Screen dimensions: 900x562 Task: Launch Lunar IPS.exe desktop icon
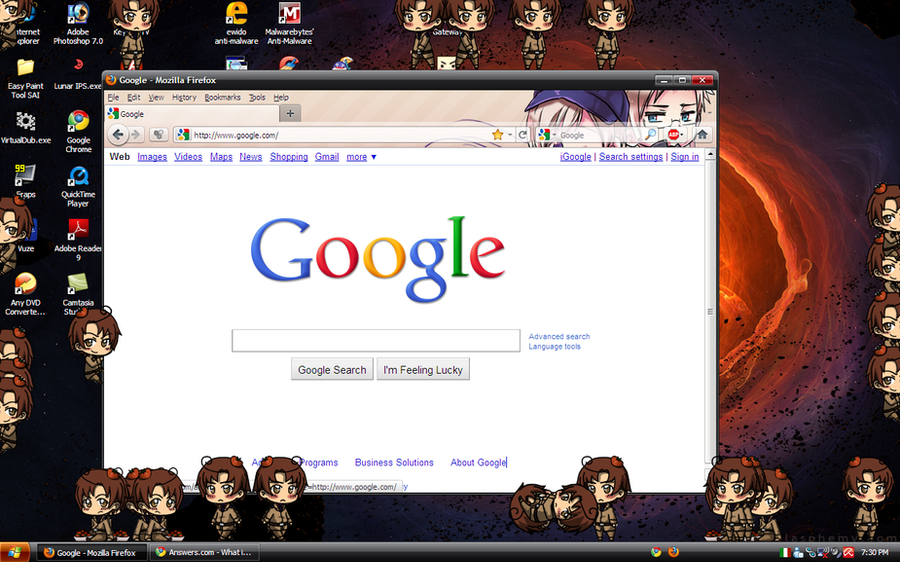click(x=78, y=73)
